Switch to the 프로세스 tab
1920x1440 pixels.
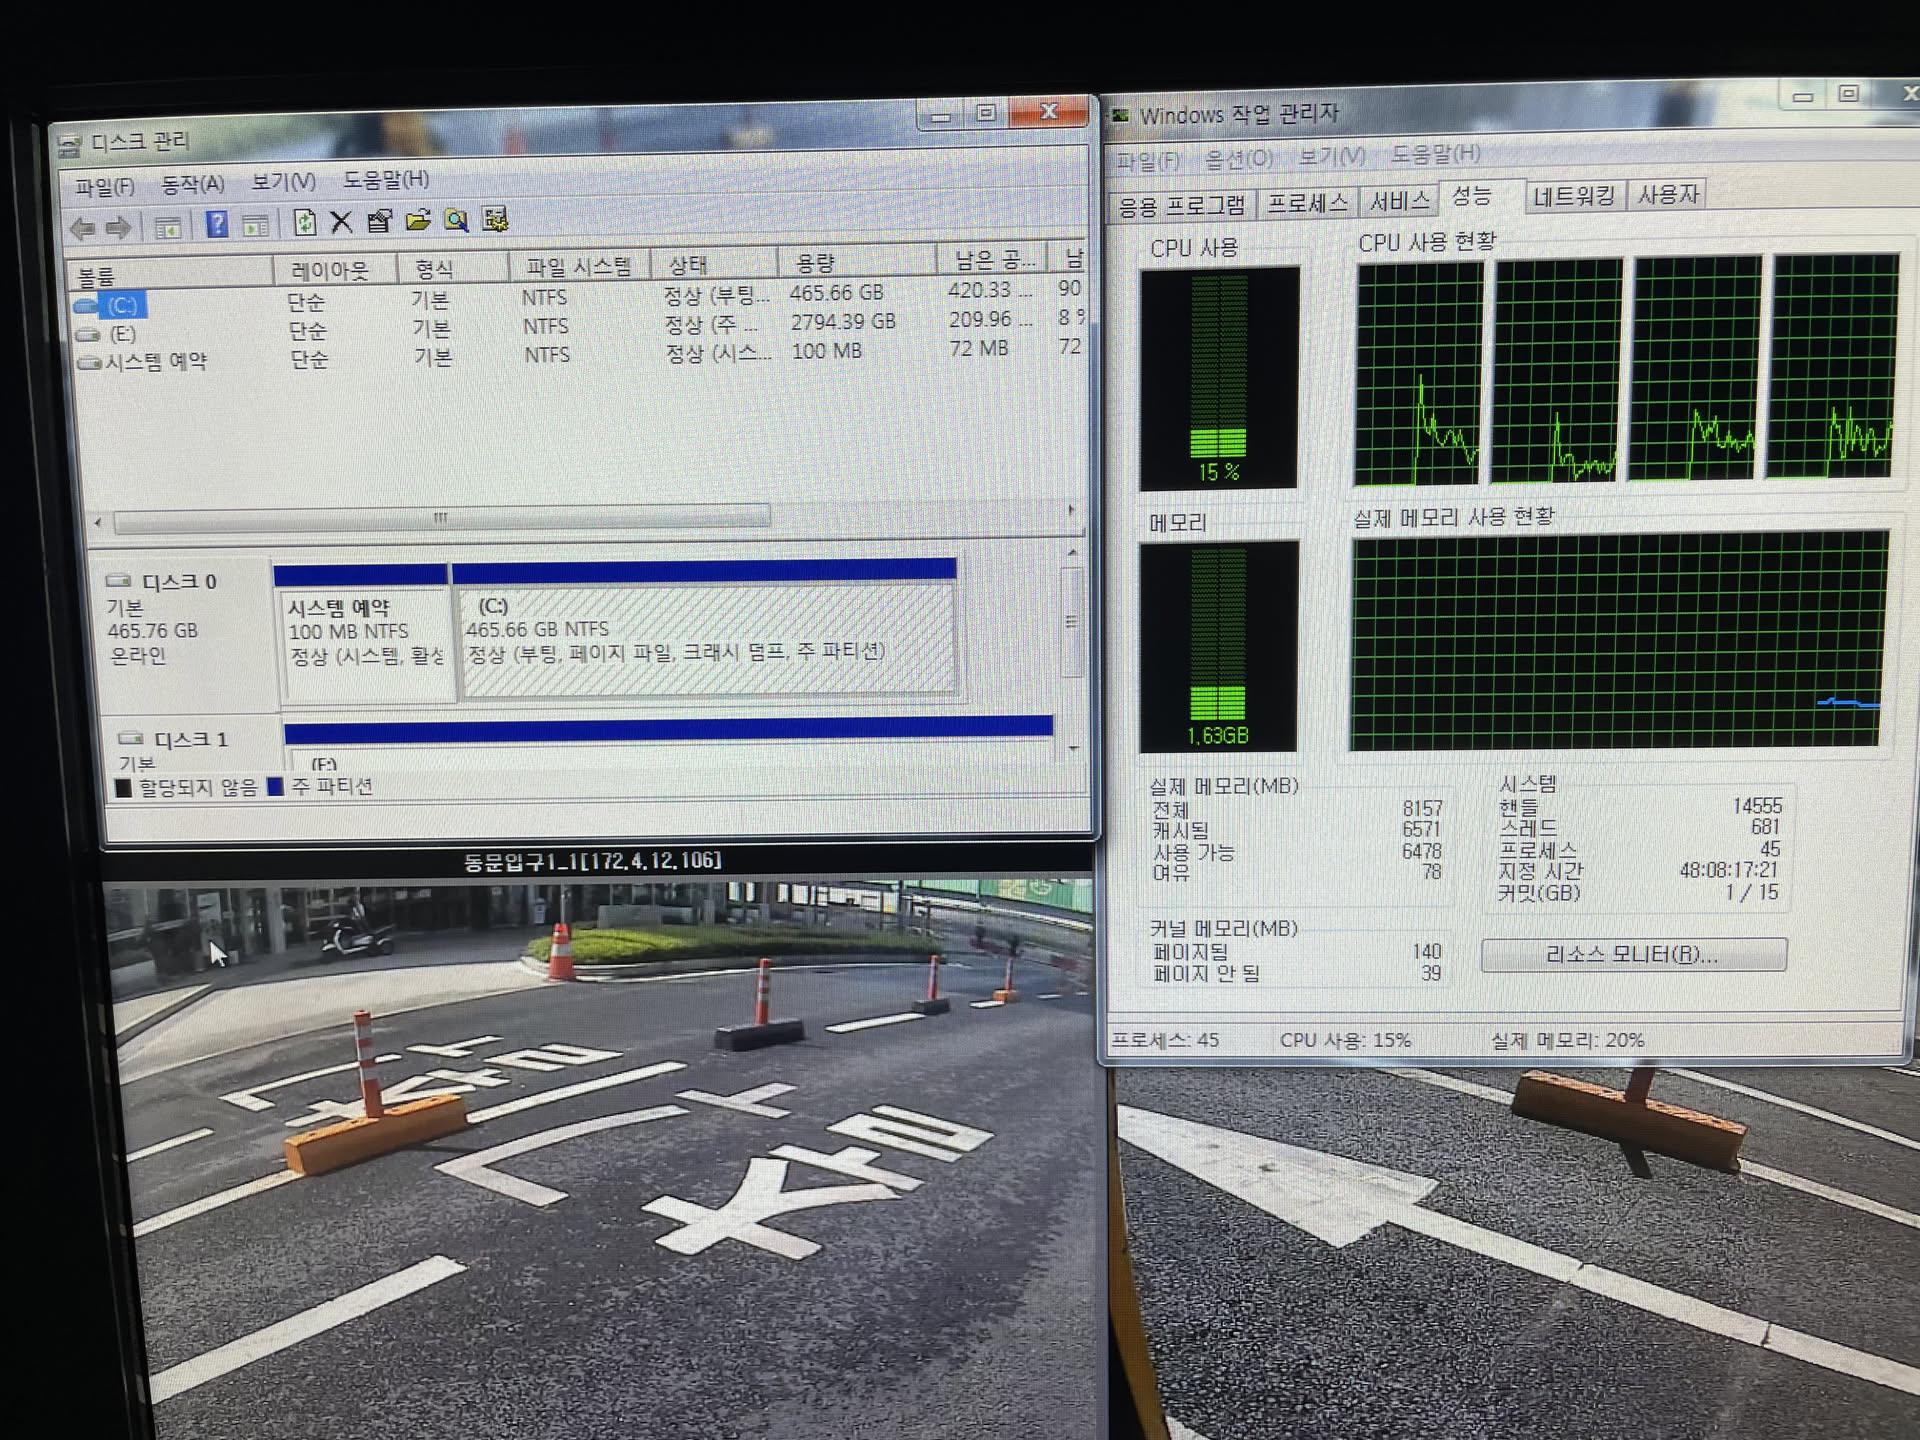1307,203
